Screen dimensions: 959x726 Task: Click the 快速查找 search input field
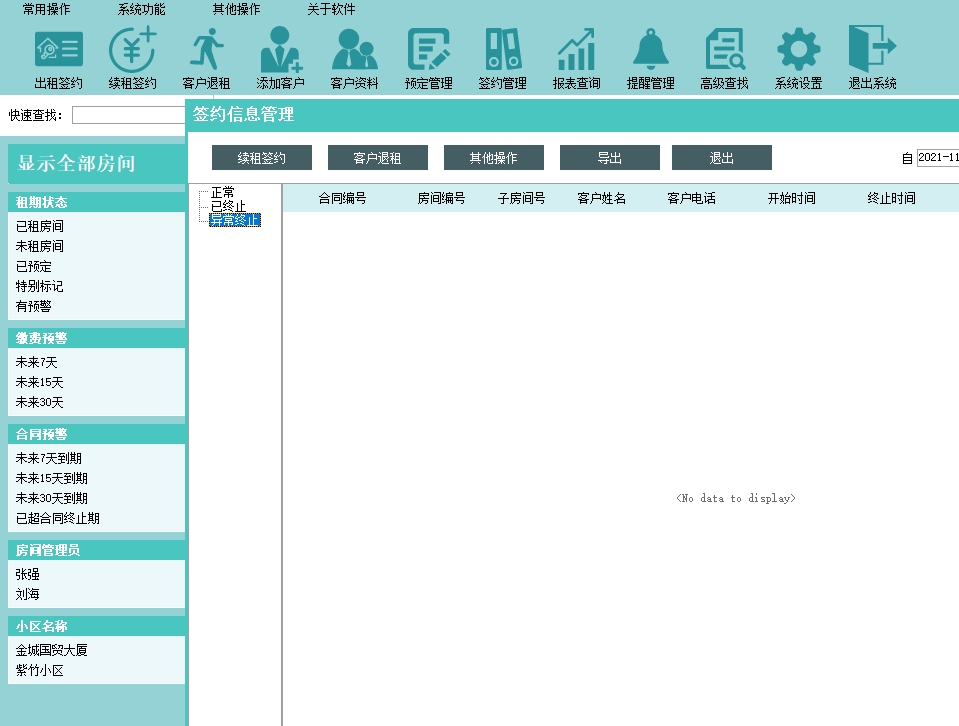click(x=128, y=115)
